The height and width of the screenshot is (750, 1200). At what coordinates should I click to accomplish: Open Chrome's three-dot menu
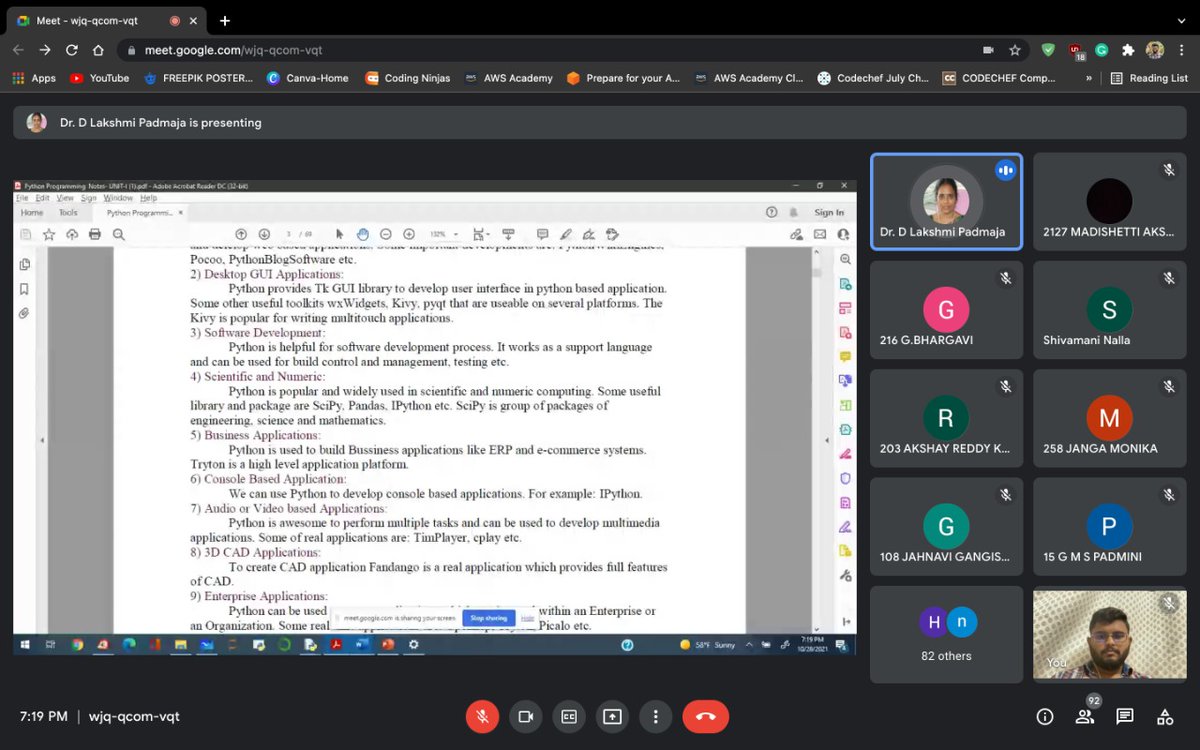click(x=1181, y=50)
